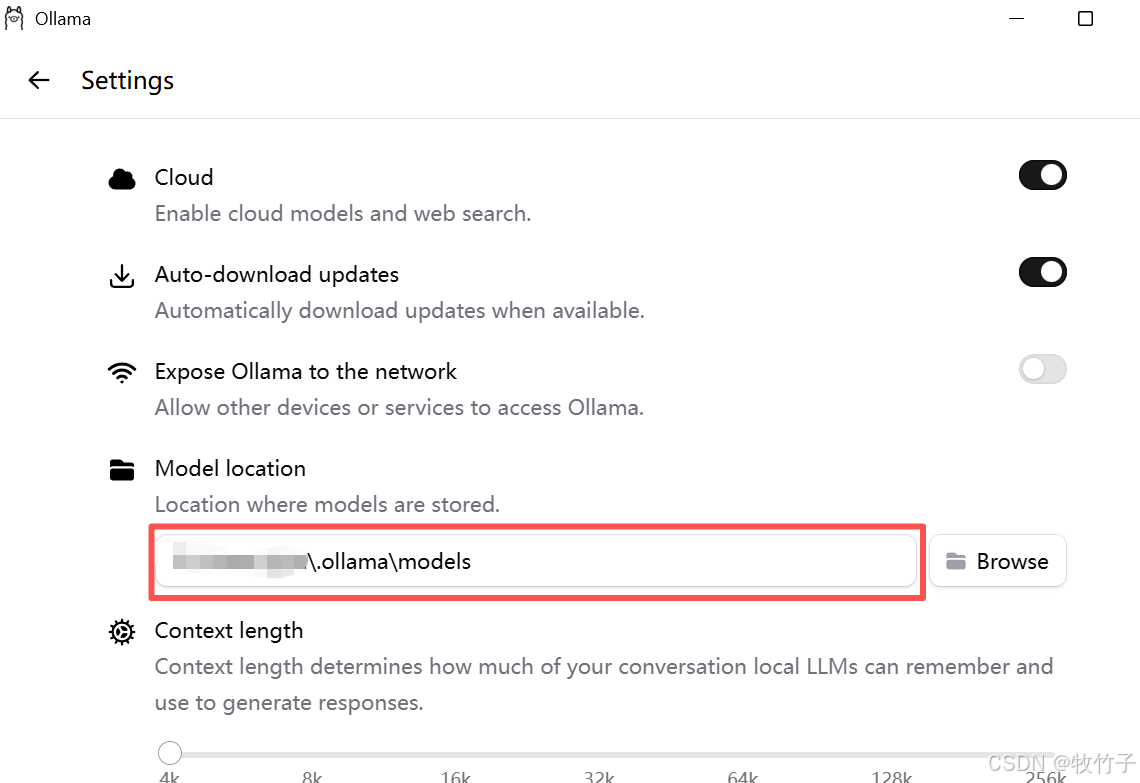The image size is (1140, 783).
Task: Disable the Cloud toggle switch
Action: click(1043, 175)
